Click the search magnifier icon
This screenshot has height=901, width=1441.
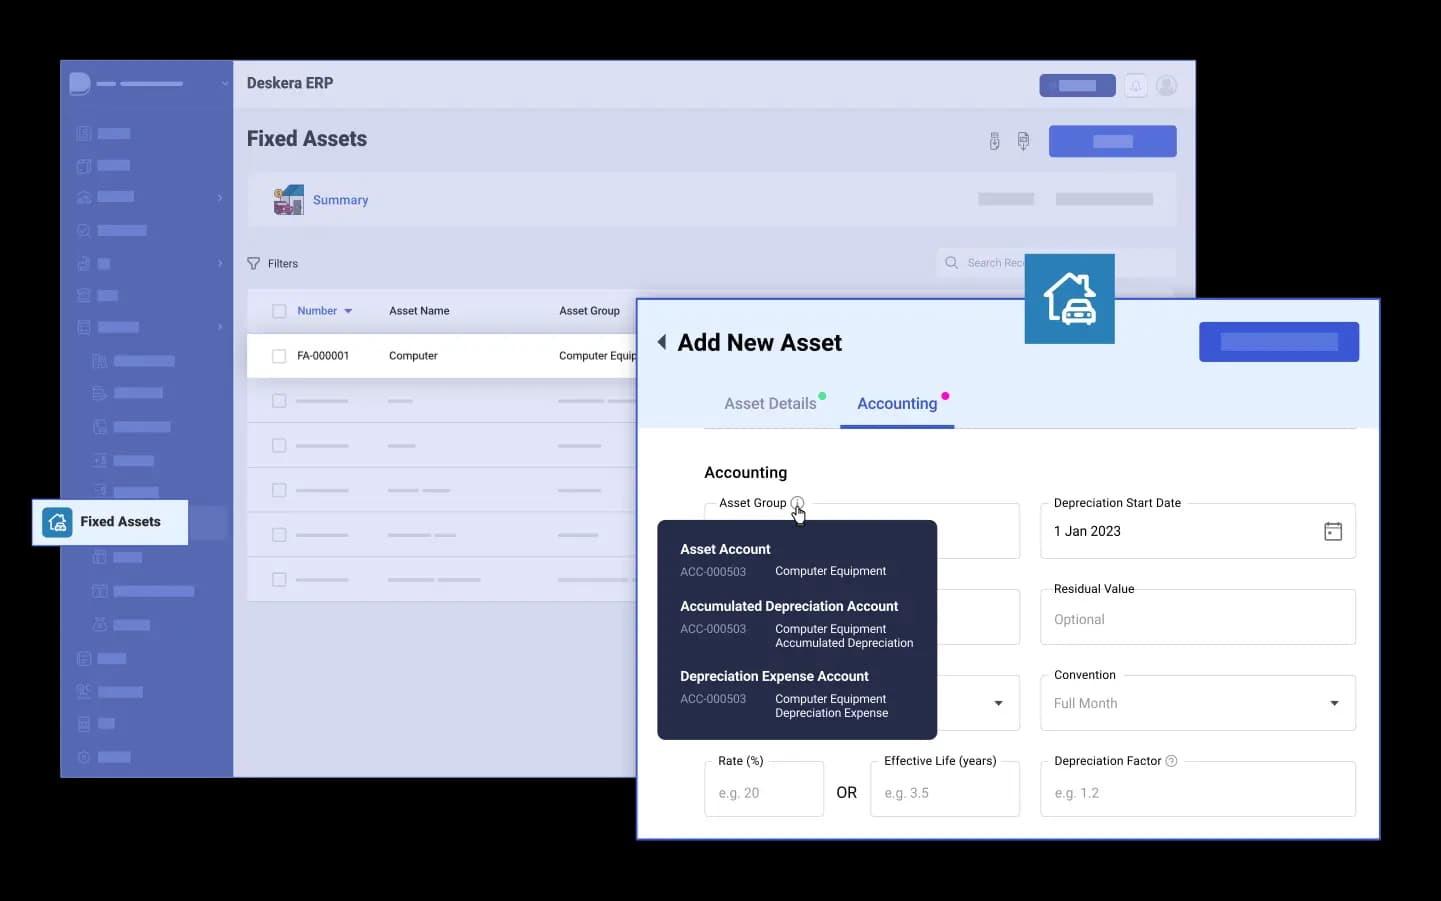click(951, 263)
